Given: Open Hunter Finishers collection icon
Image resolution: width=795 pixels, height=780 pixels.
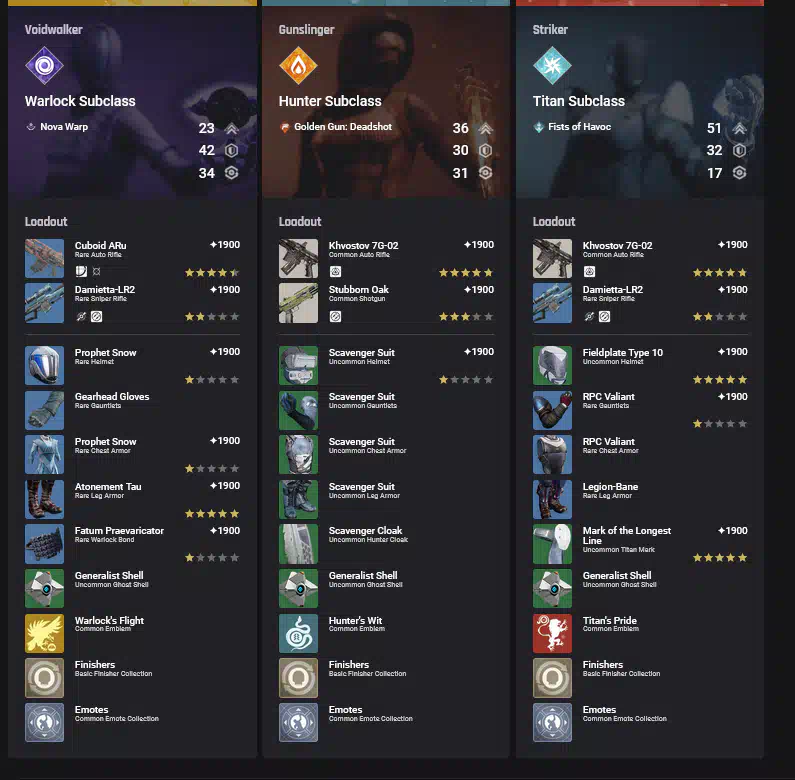Looking at the screenshot, I should (299, 678).
